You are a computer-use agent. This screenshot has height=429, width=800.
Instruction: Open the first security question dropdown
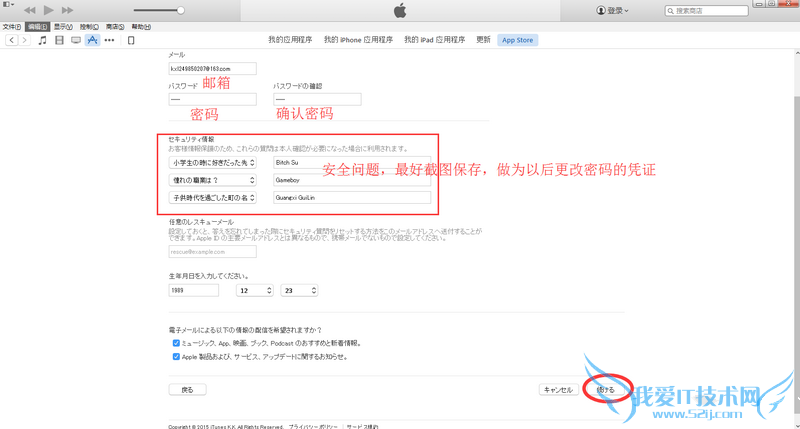[212, 163]
